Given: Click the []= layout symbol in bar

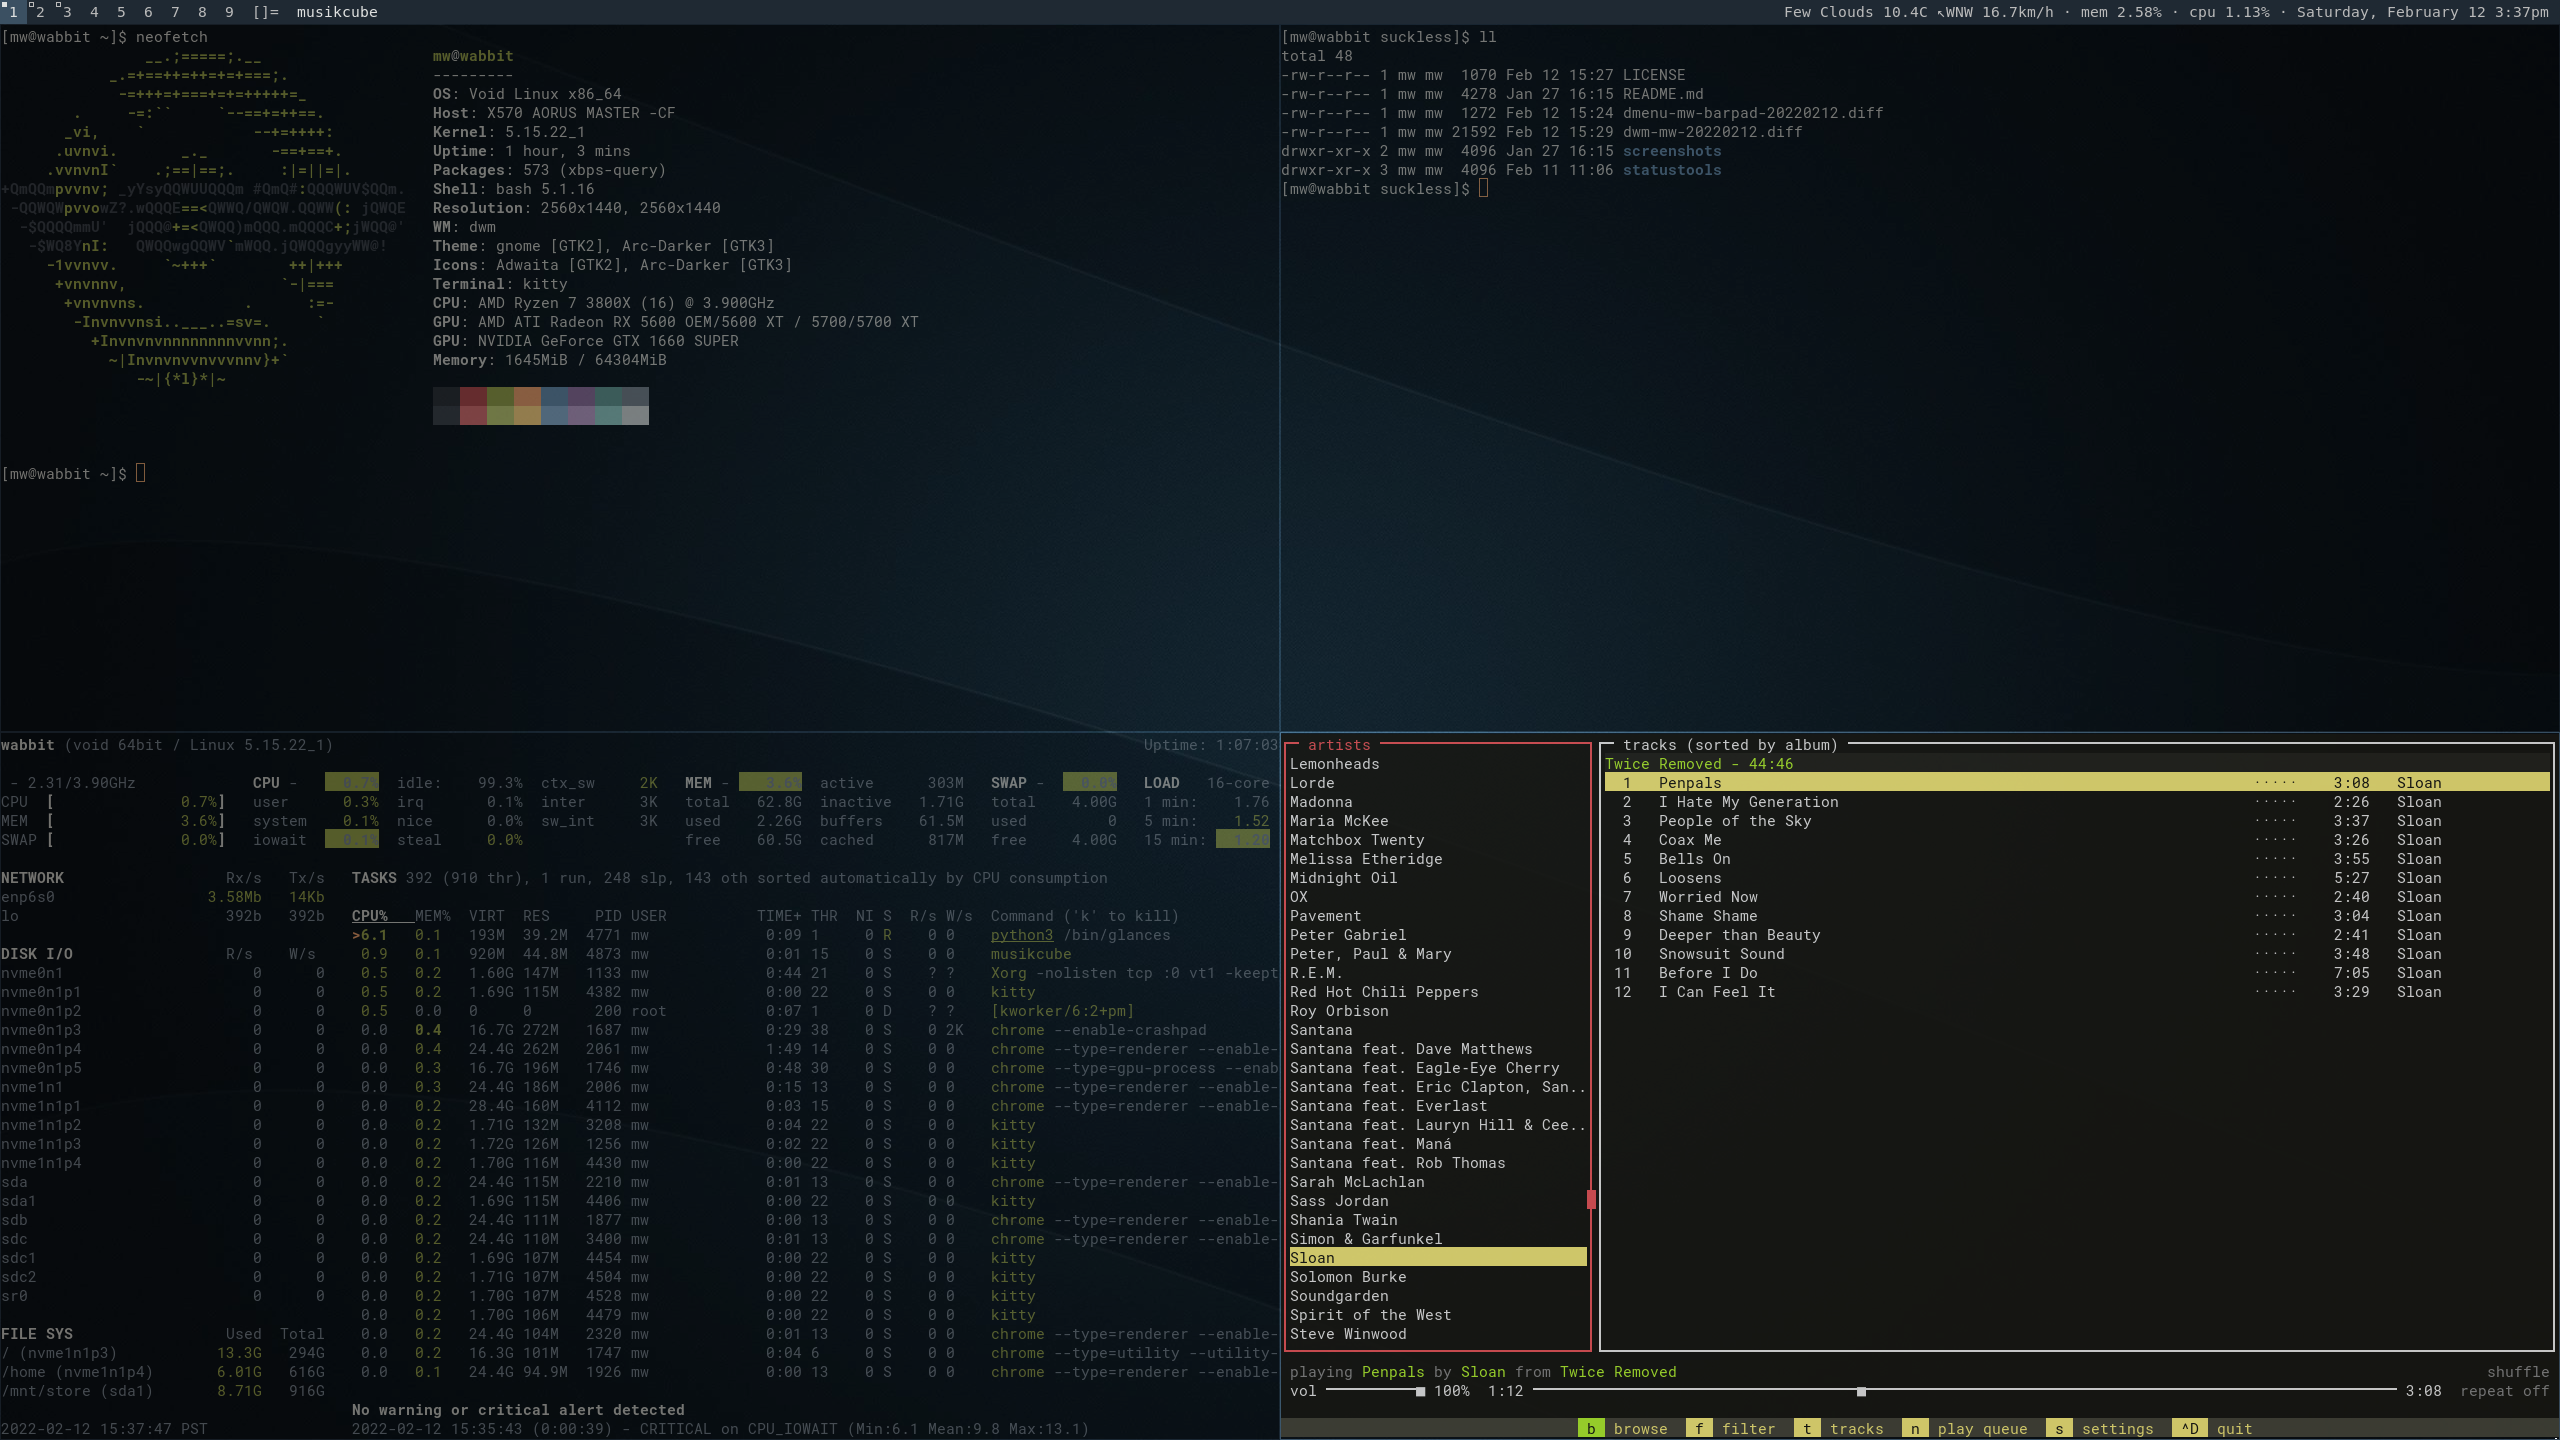Looking at the screenshot, I should tap(266, 12).
